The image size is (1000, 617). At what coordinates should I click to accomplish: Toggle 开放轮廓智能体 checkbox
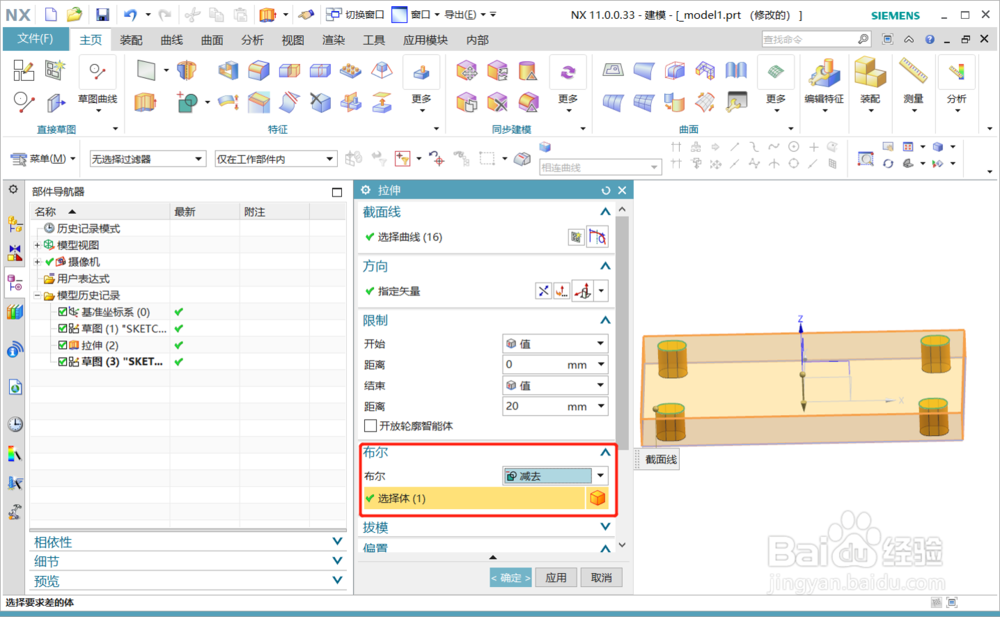click(371, 426)
